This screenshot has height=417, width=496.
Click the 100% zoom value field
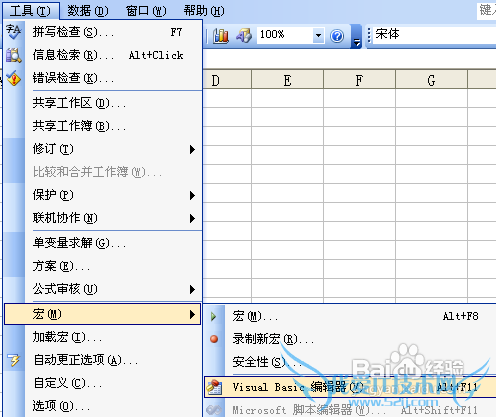pyautogui.click(x=285, y=35)
